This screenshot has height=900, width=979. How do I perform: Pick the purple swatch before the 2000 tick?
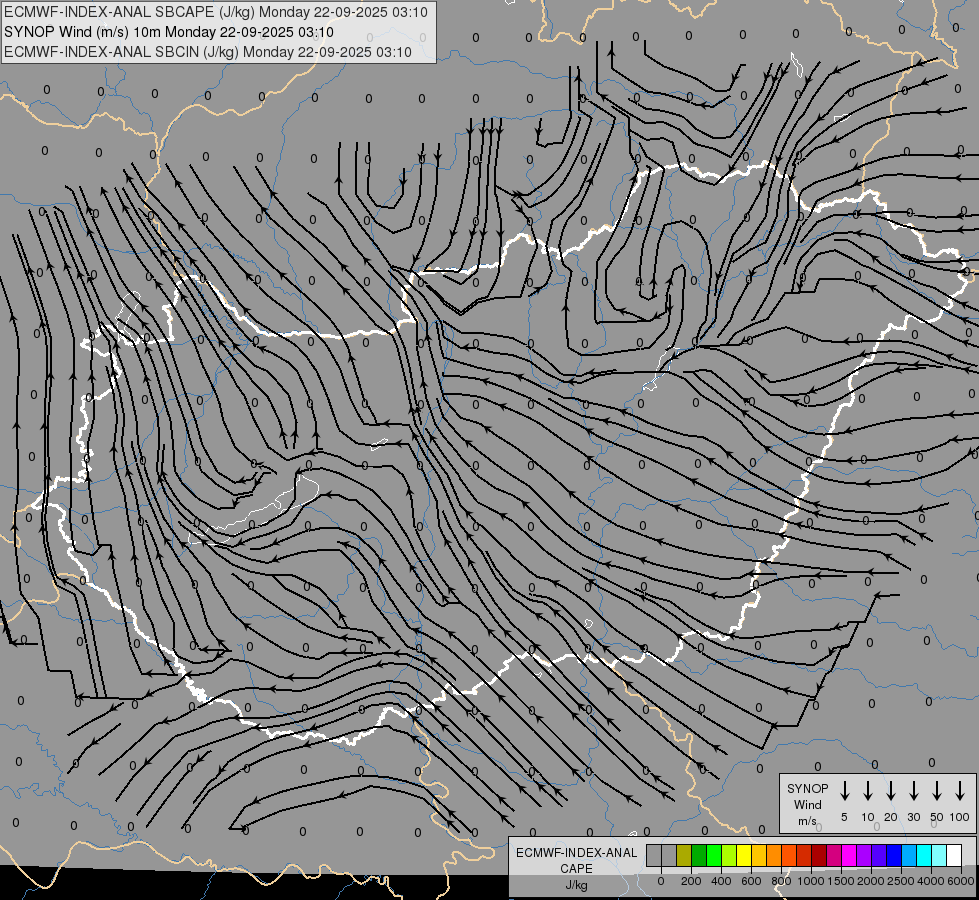point(863,855)
